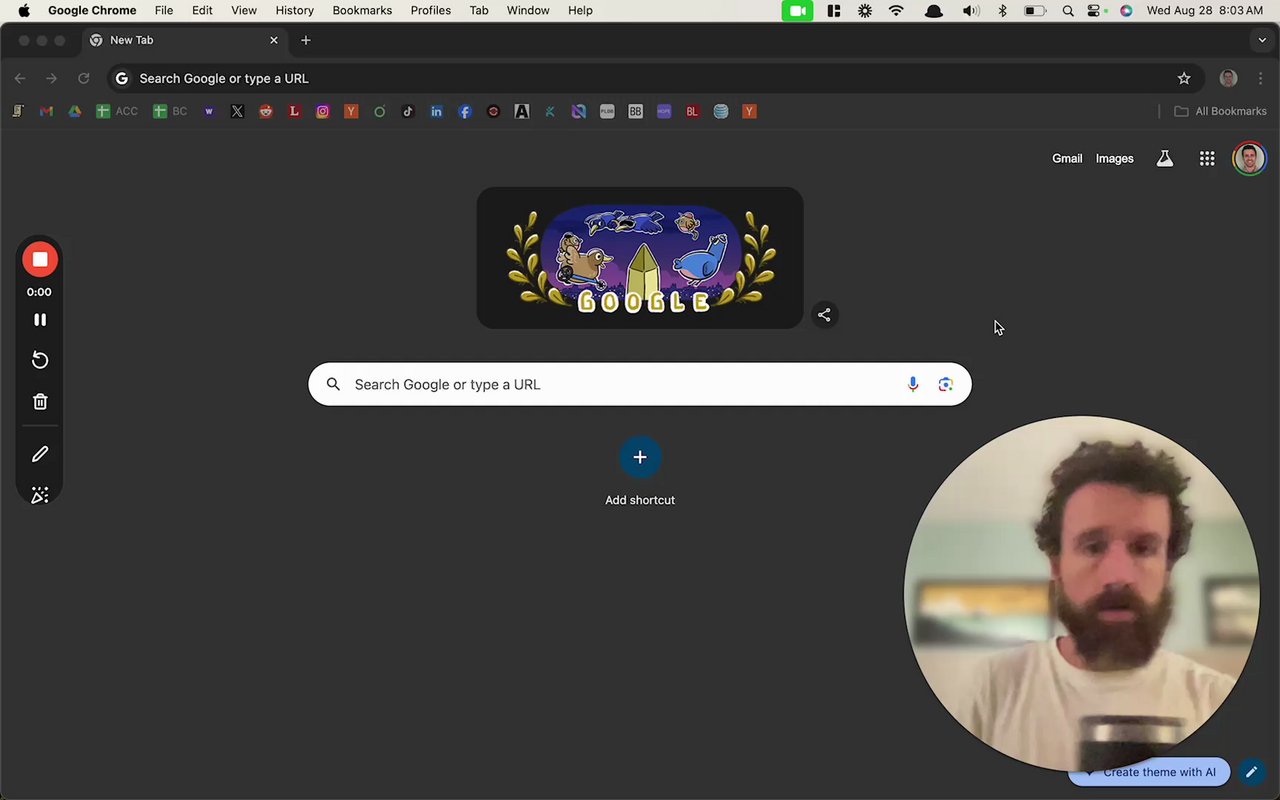Screen dimensions: 1280x800
Task: Open Google account profile picture
Action: [1249, 158]
